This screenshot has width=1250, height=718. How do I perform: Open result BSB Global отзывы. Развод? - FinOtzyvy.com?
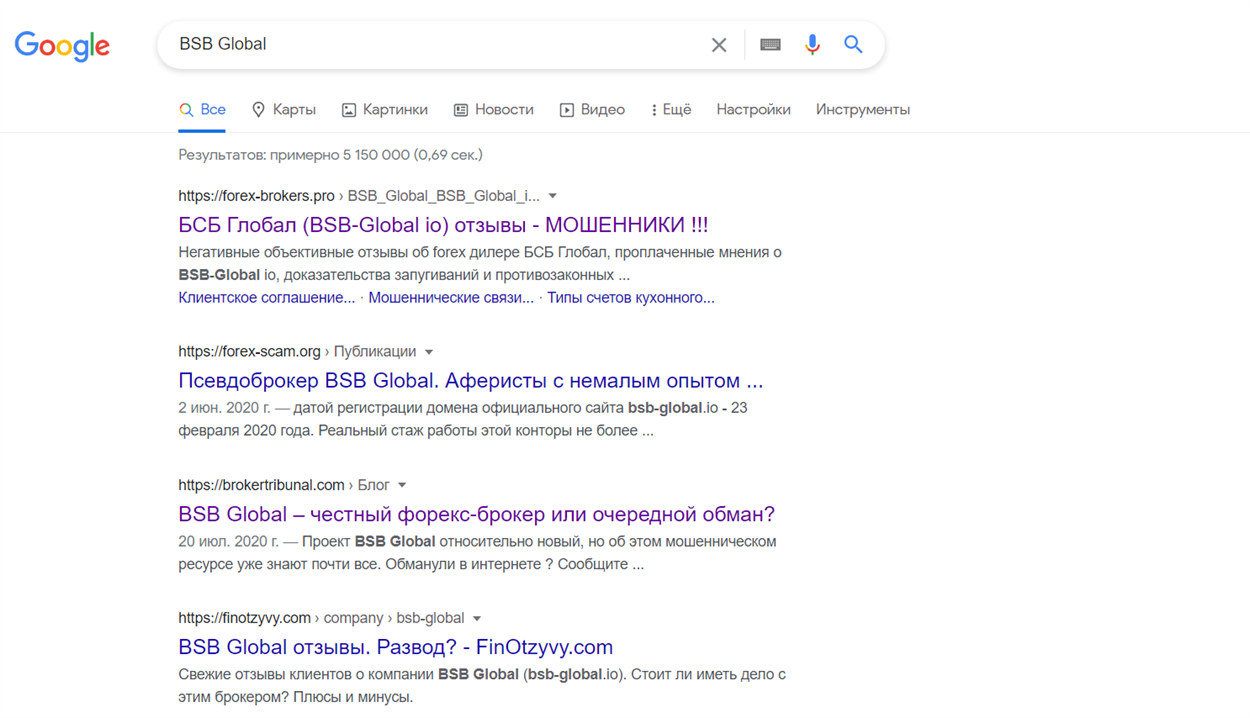pos(395,647)
